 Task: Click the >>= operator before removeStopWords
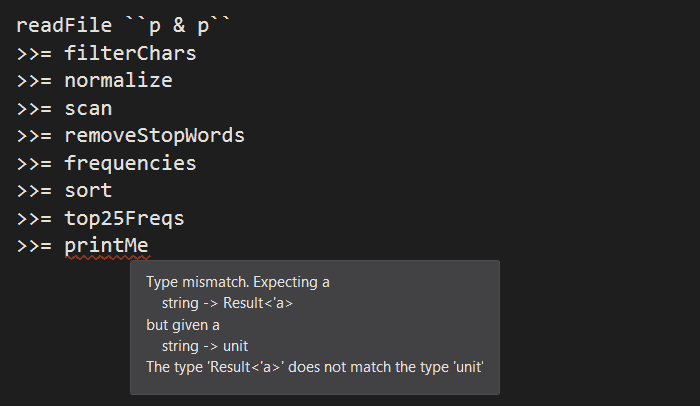[x=34, y=135]
